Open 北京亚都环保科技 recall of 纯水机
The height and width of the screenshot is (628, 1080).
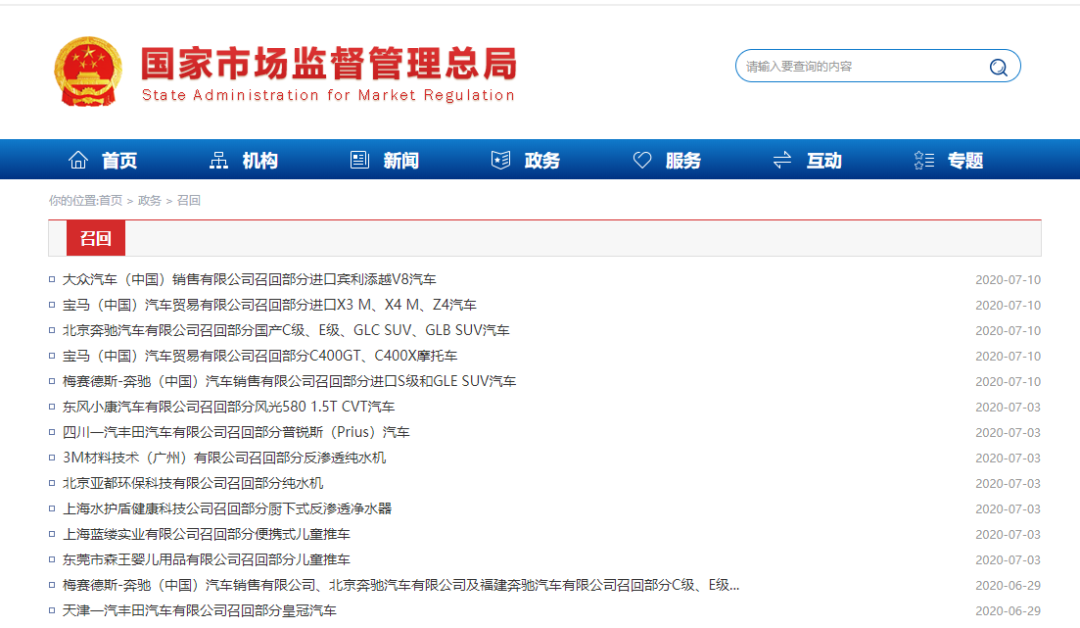click(x=193, y=483)
